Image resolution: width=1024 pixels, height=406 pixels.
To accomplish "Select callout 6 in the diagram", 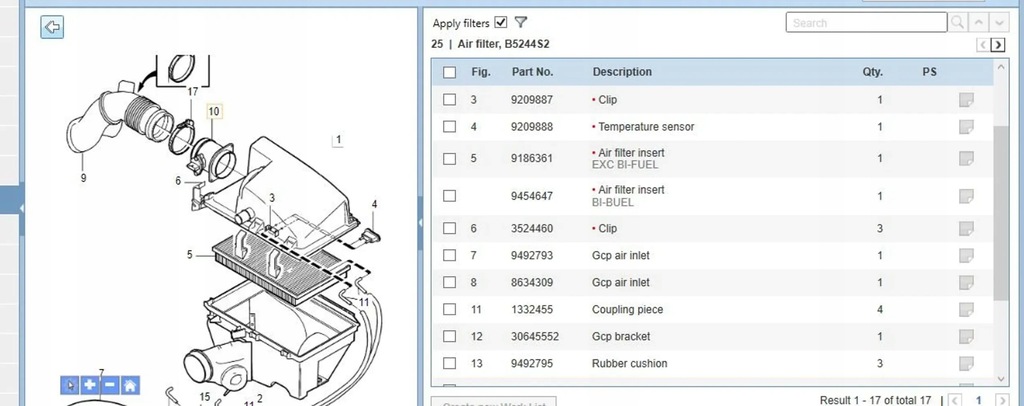I will pyautogui.click(x=178, y=181).
